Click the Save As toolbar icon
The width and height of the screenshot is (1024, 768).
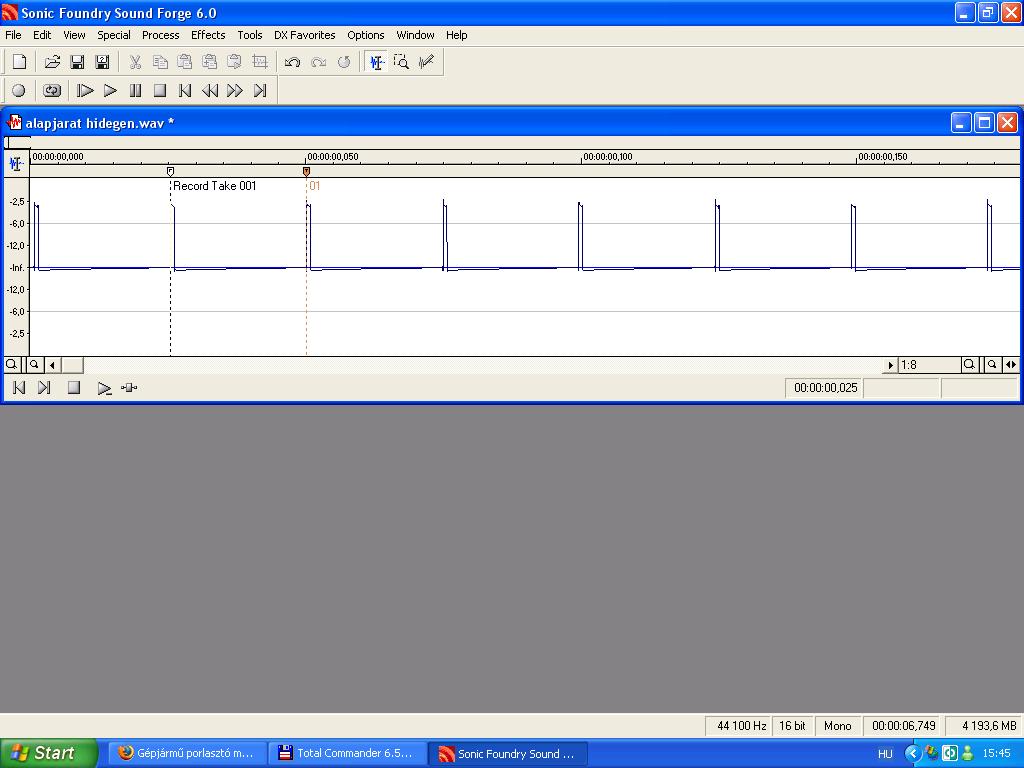click(102, 62)
